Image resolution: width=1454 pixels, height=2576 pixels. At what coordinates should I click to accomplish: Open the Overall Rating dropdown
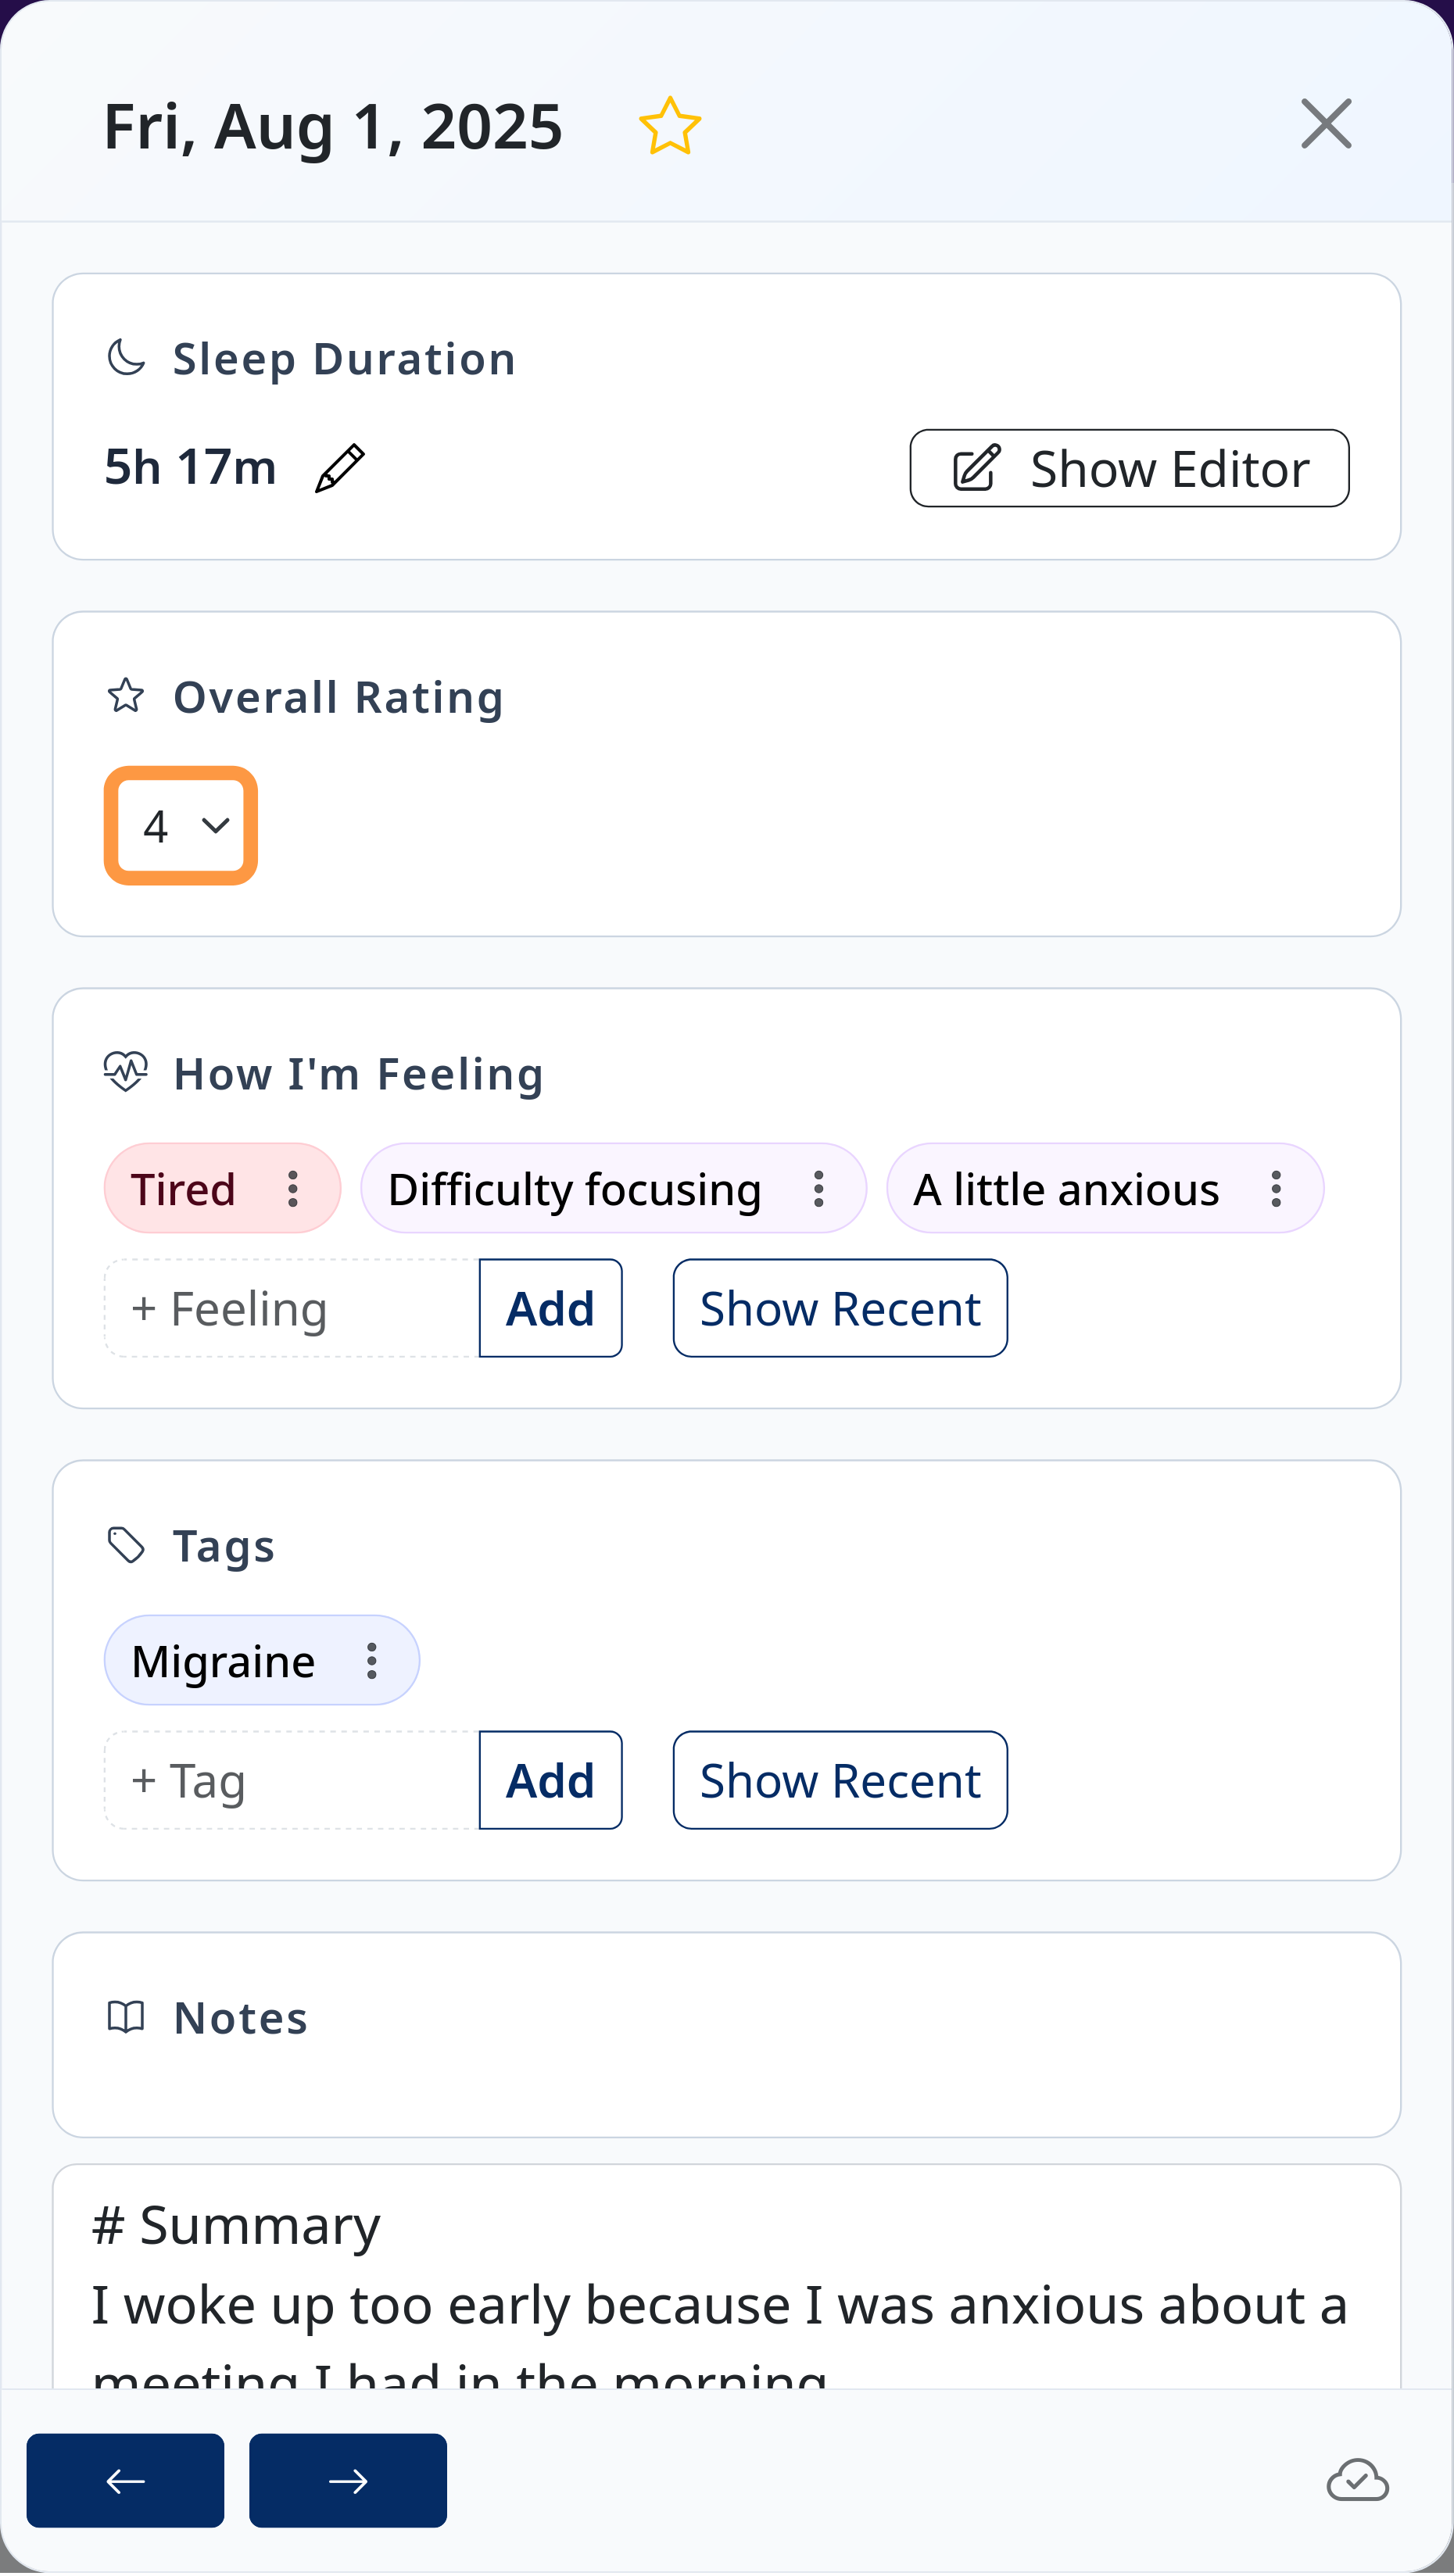(x=180, y=826)
